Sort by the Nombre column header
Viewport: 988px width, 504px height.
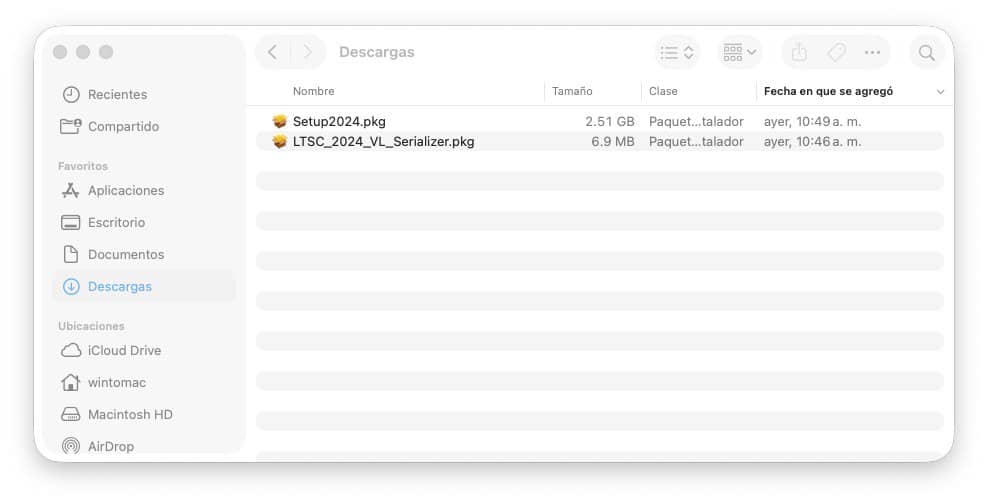[x=314, y=91]
